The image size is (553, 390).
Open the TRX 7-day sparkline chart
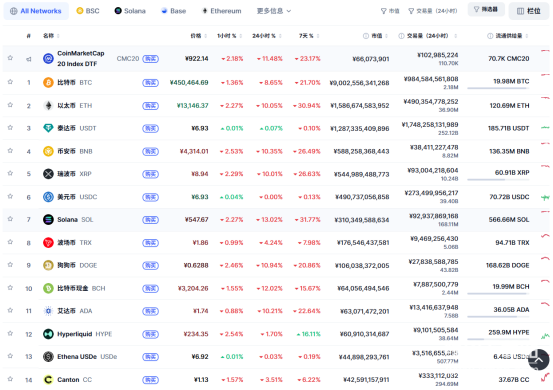tap(545, 236)
